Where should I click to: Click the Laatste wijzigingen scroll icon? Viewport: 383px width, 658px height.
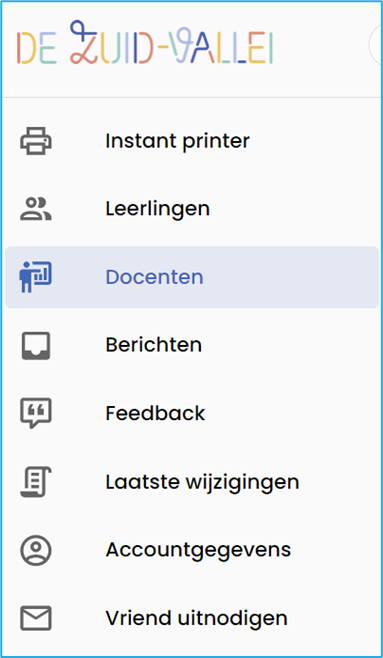click(x=36, y=482)
